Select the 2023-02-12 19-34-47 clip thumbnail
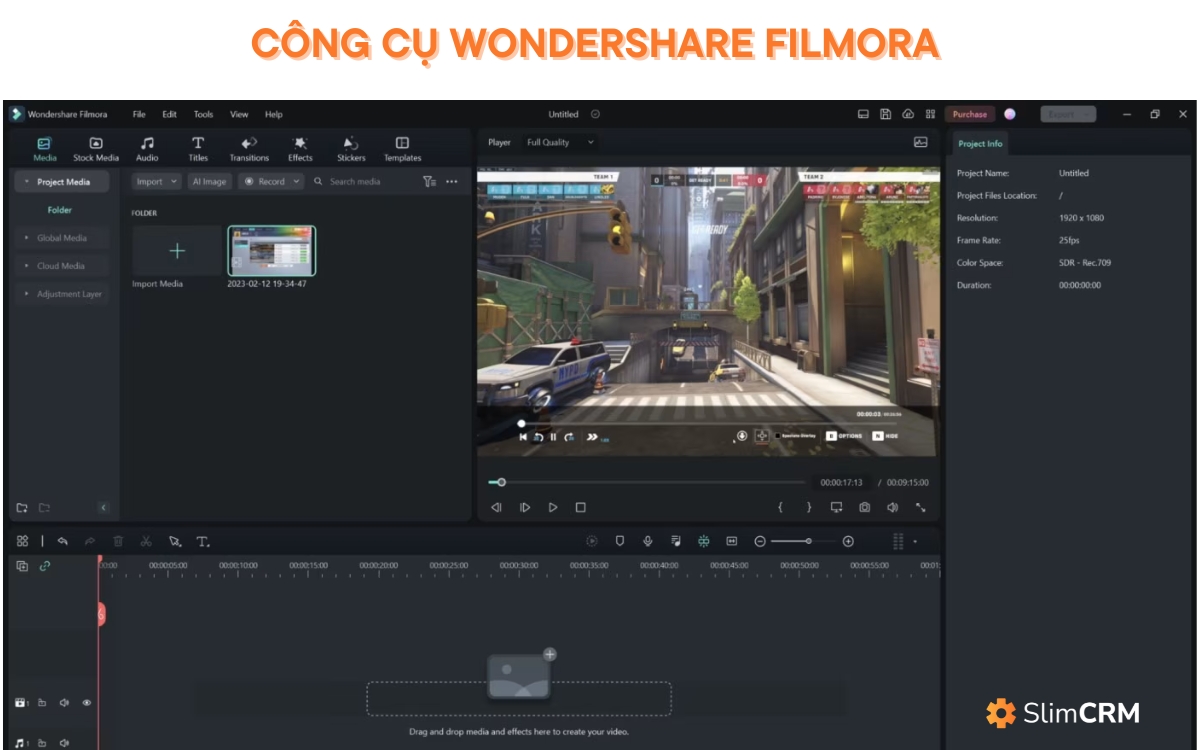 pos(271,250)
